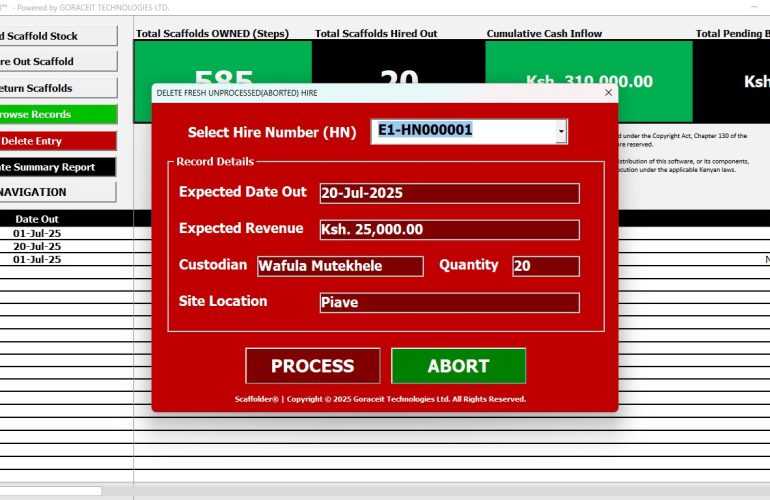770x500 pixels.
Task: Click the Expected Date Out field
Action: click(x=449, y=193)
